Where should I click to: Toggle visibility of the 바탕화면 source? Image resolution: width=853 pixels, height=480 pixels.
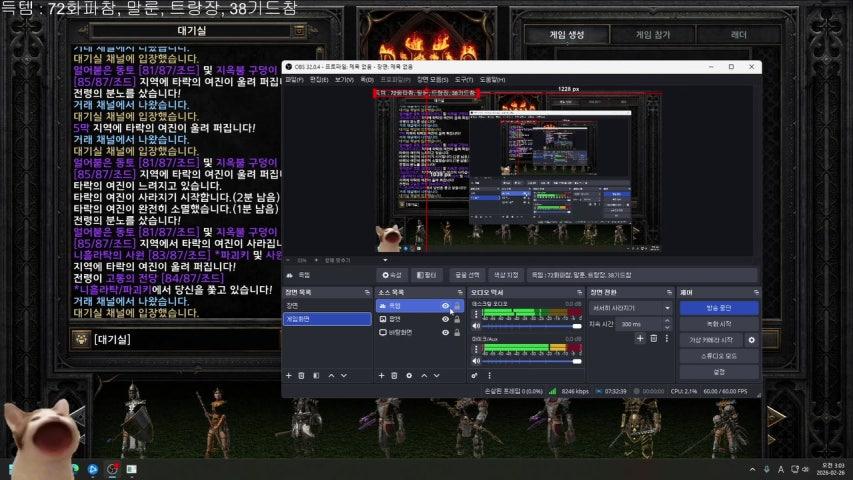pos(446,333)
